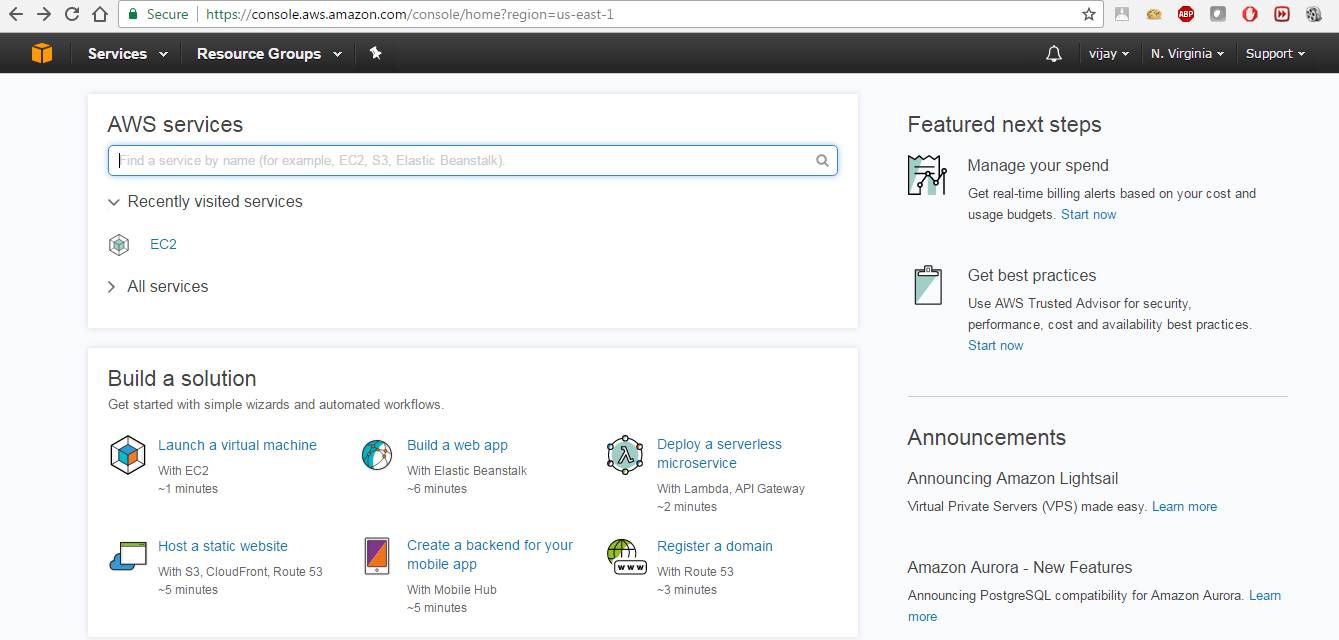Screen dimensions: 1339x640
Task: Click 'Announcing Amazon Lightsail' title
Action: 1013,478
